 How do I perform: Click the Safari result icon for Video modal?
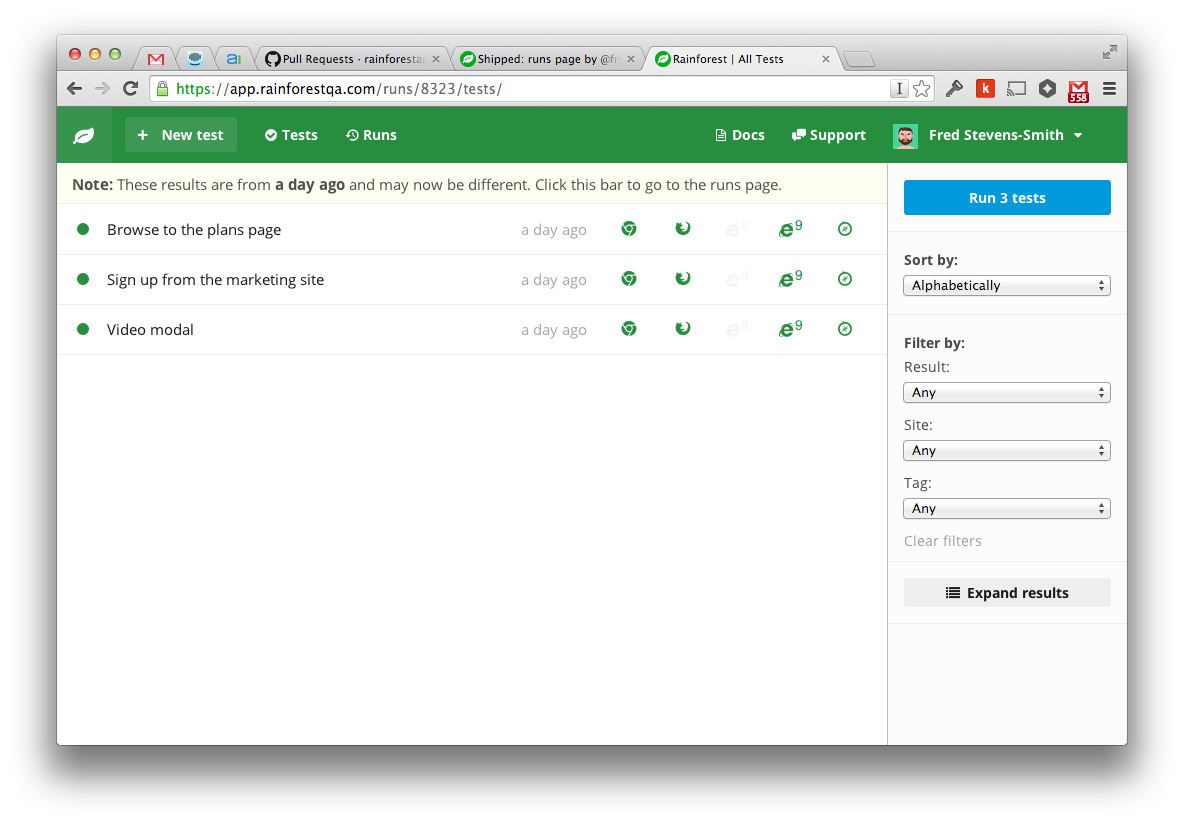845,329
